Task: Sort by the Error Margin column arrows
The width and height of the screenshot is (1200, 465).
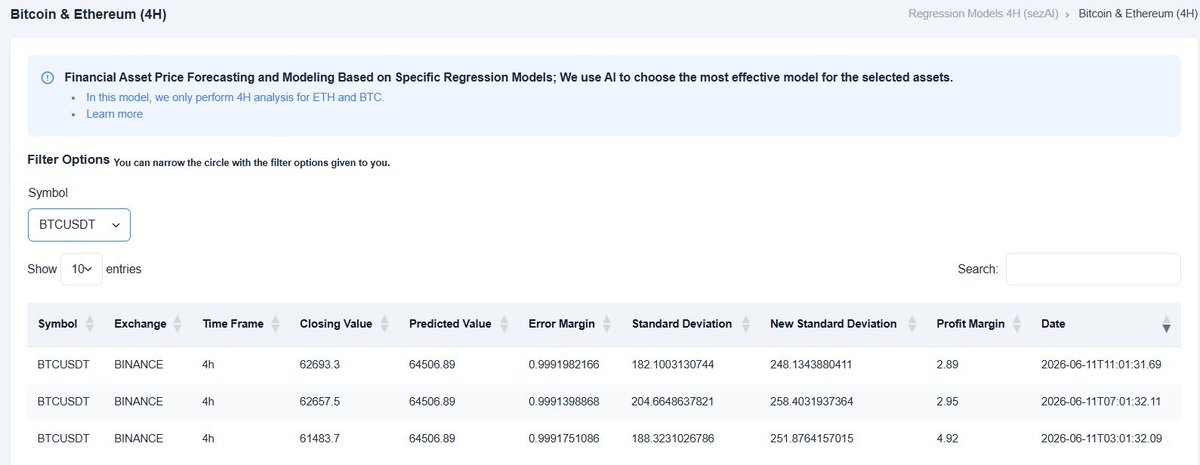Action: (608, 325)
